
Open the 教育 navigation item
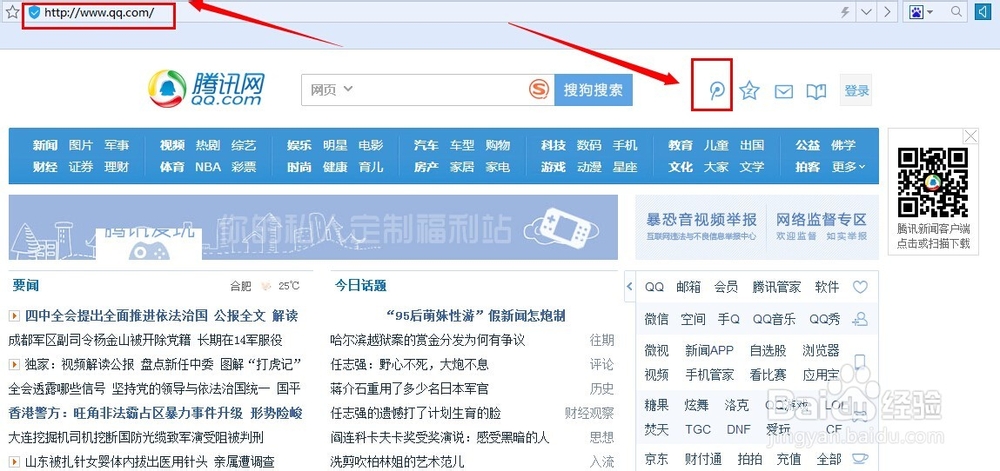click(x=680, y=145)
